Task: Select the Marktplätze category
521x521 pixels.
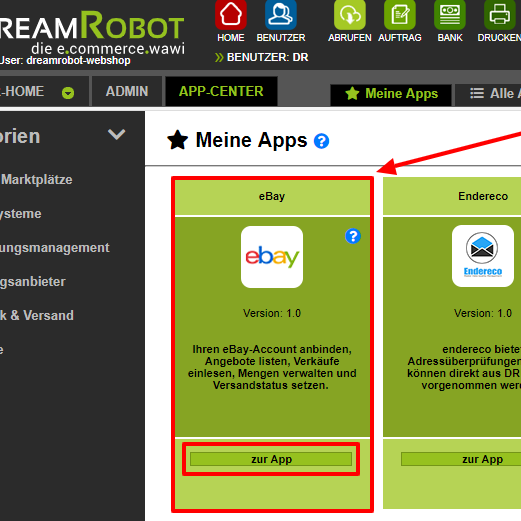Action: (x=37, y=180)
